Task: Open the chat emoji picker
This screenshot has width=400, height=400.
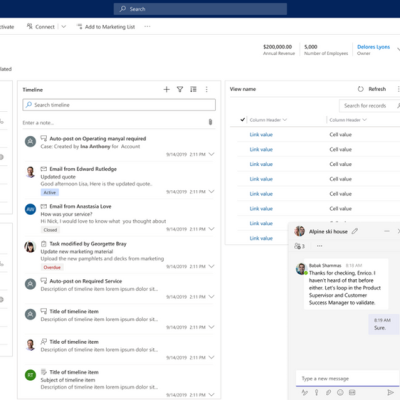Action: click(340, 392)
